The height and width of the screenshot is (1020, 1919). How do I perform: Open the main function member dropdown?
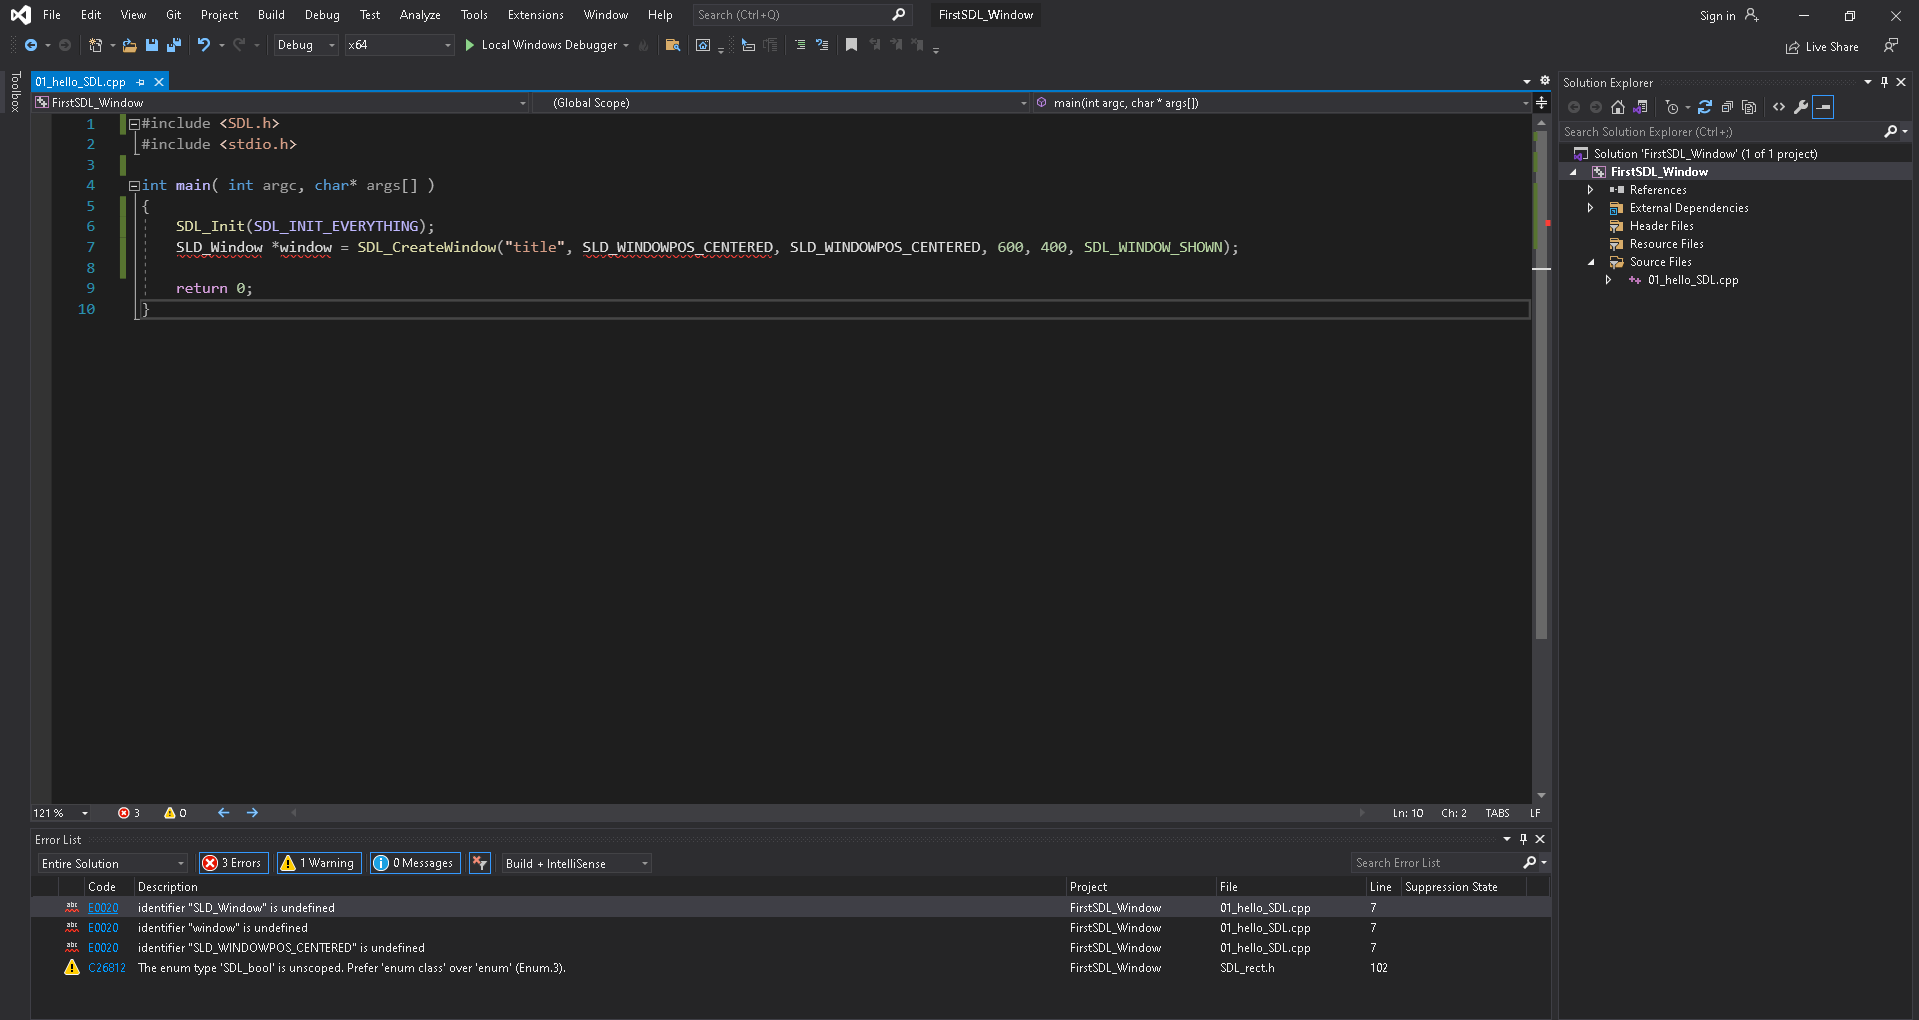[1282, 103]
